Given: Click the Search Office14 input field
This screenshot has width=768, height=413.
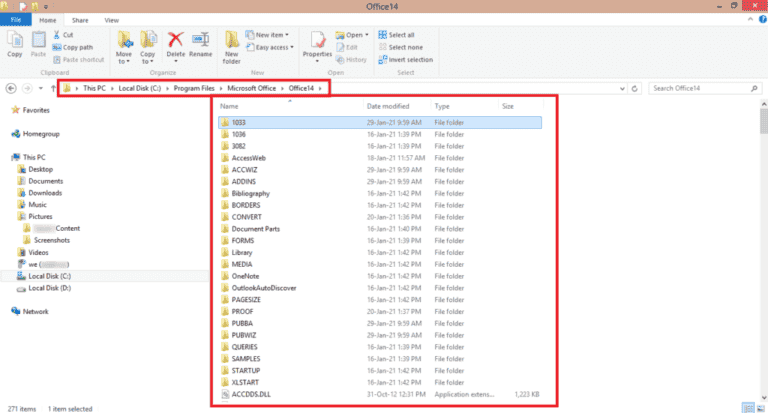Looking at the screenshot, I should [700, 88].
